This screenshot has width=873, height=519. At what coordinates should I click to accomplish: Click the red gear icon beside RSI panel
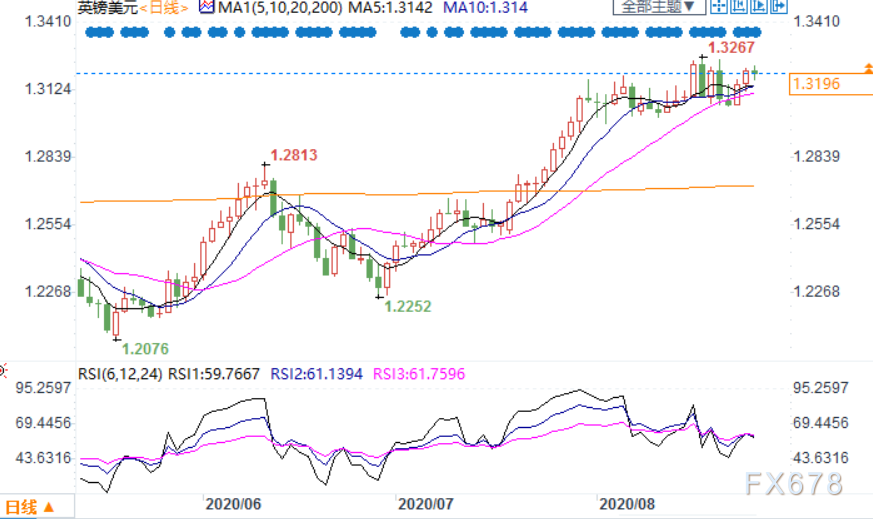click(3, 370)
